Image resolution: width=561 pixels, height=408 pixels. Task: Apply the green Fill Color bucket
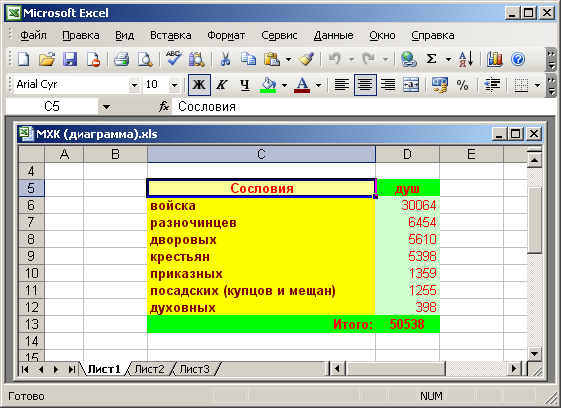268,85
